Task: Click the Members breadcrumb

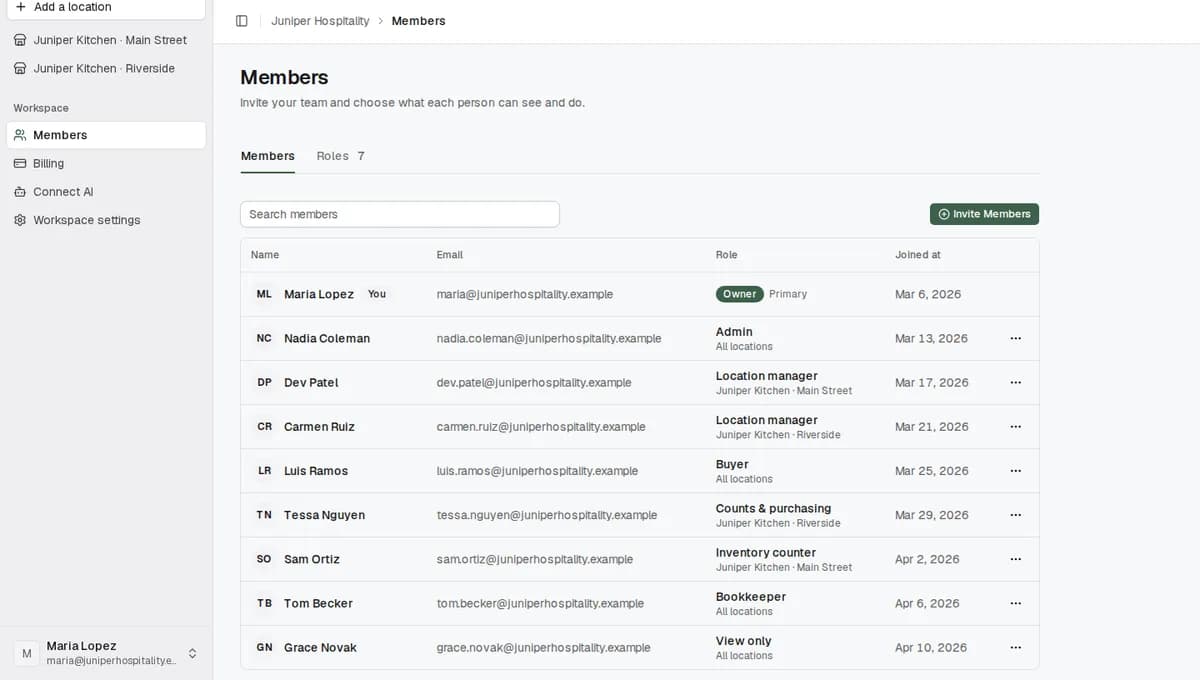Action: 418,21
